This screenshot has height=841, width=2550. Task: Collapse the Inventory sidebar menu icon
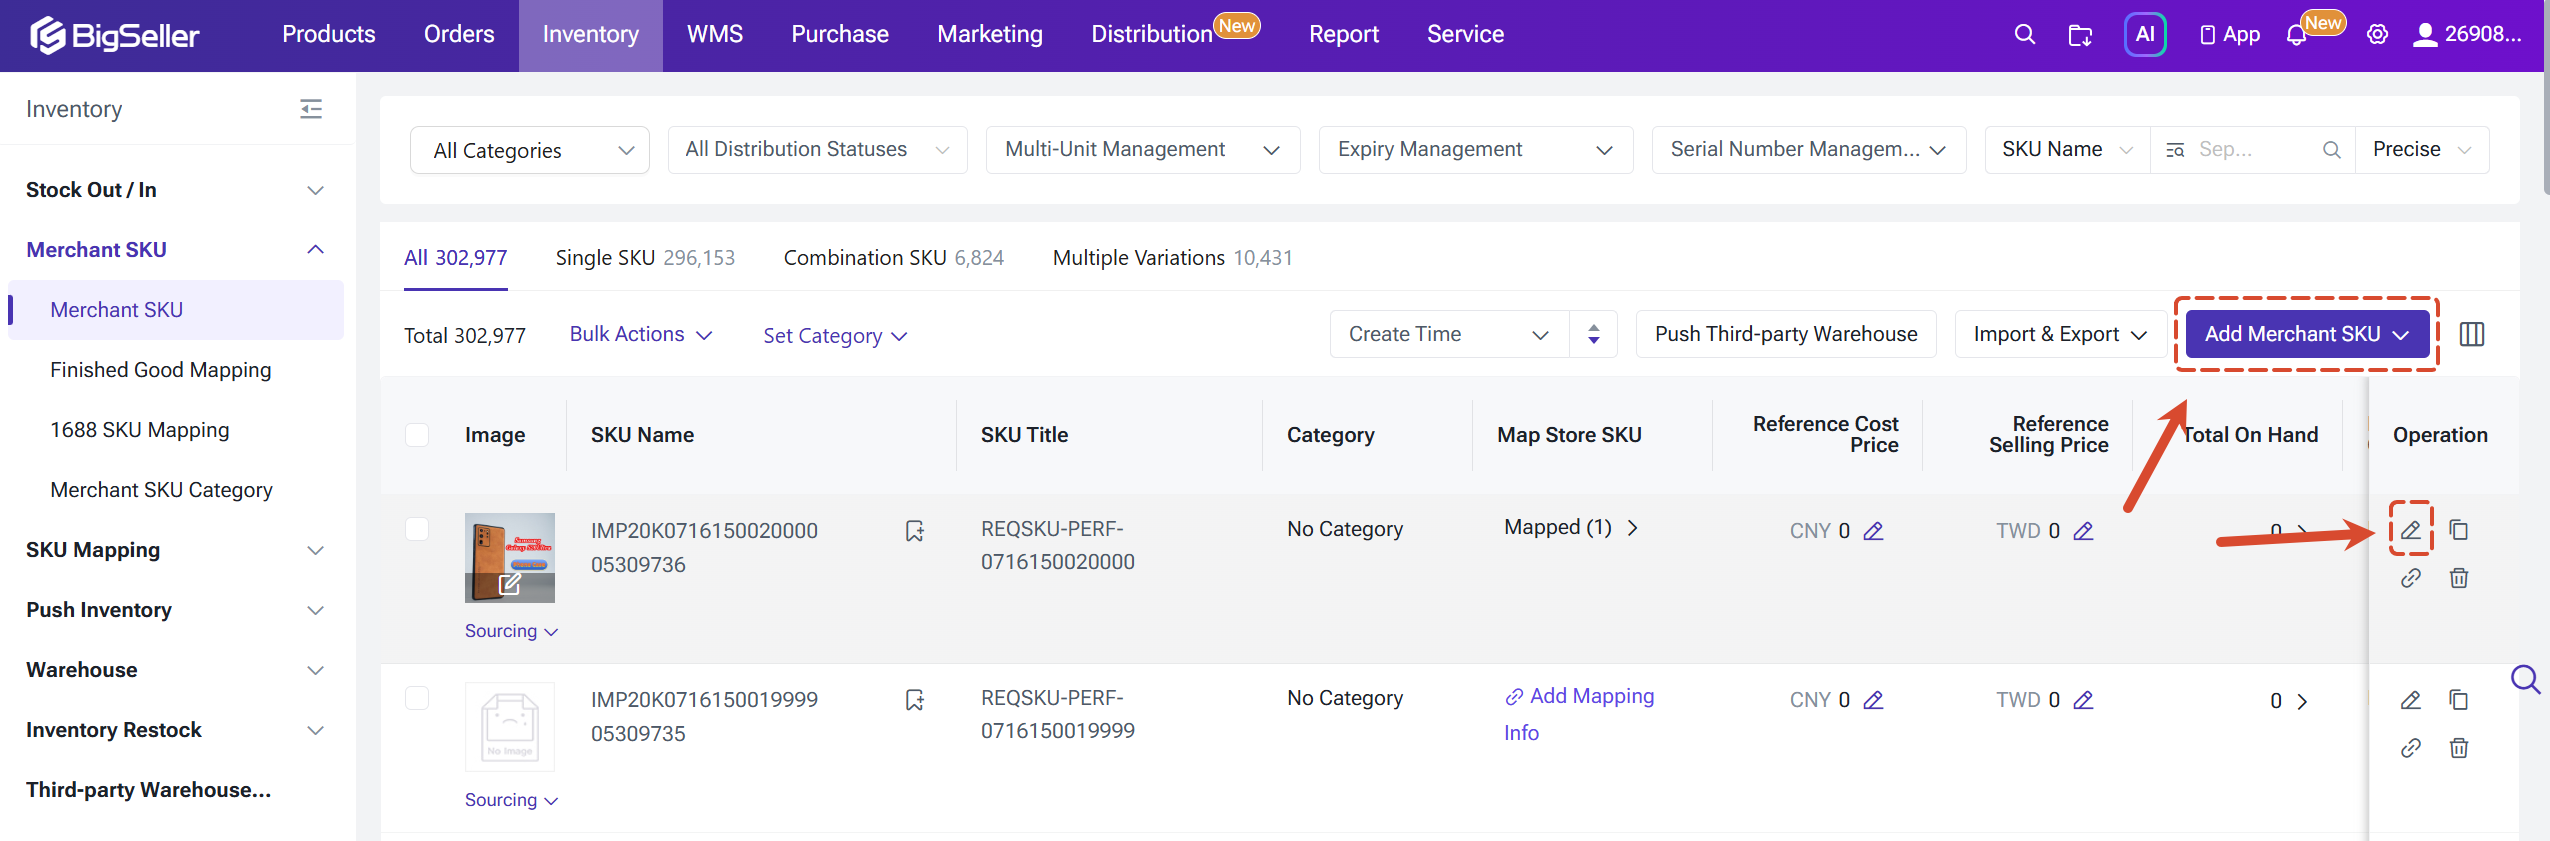tap(311, 109)
